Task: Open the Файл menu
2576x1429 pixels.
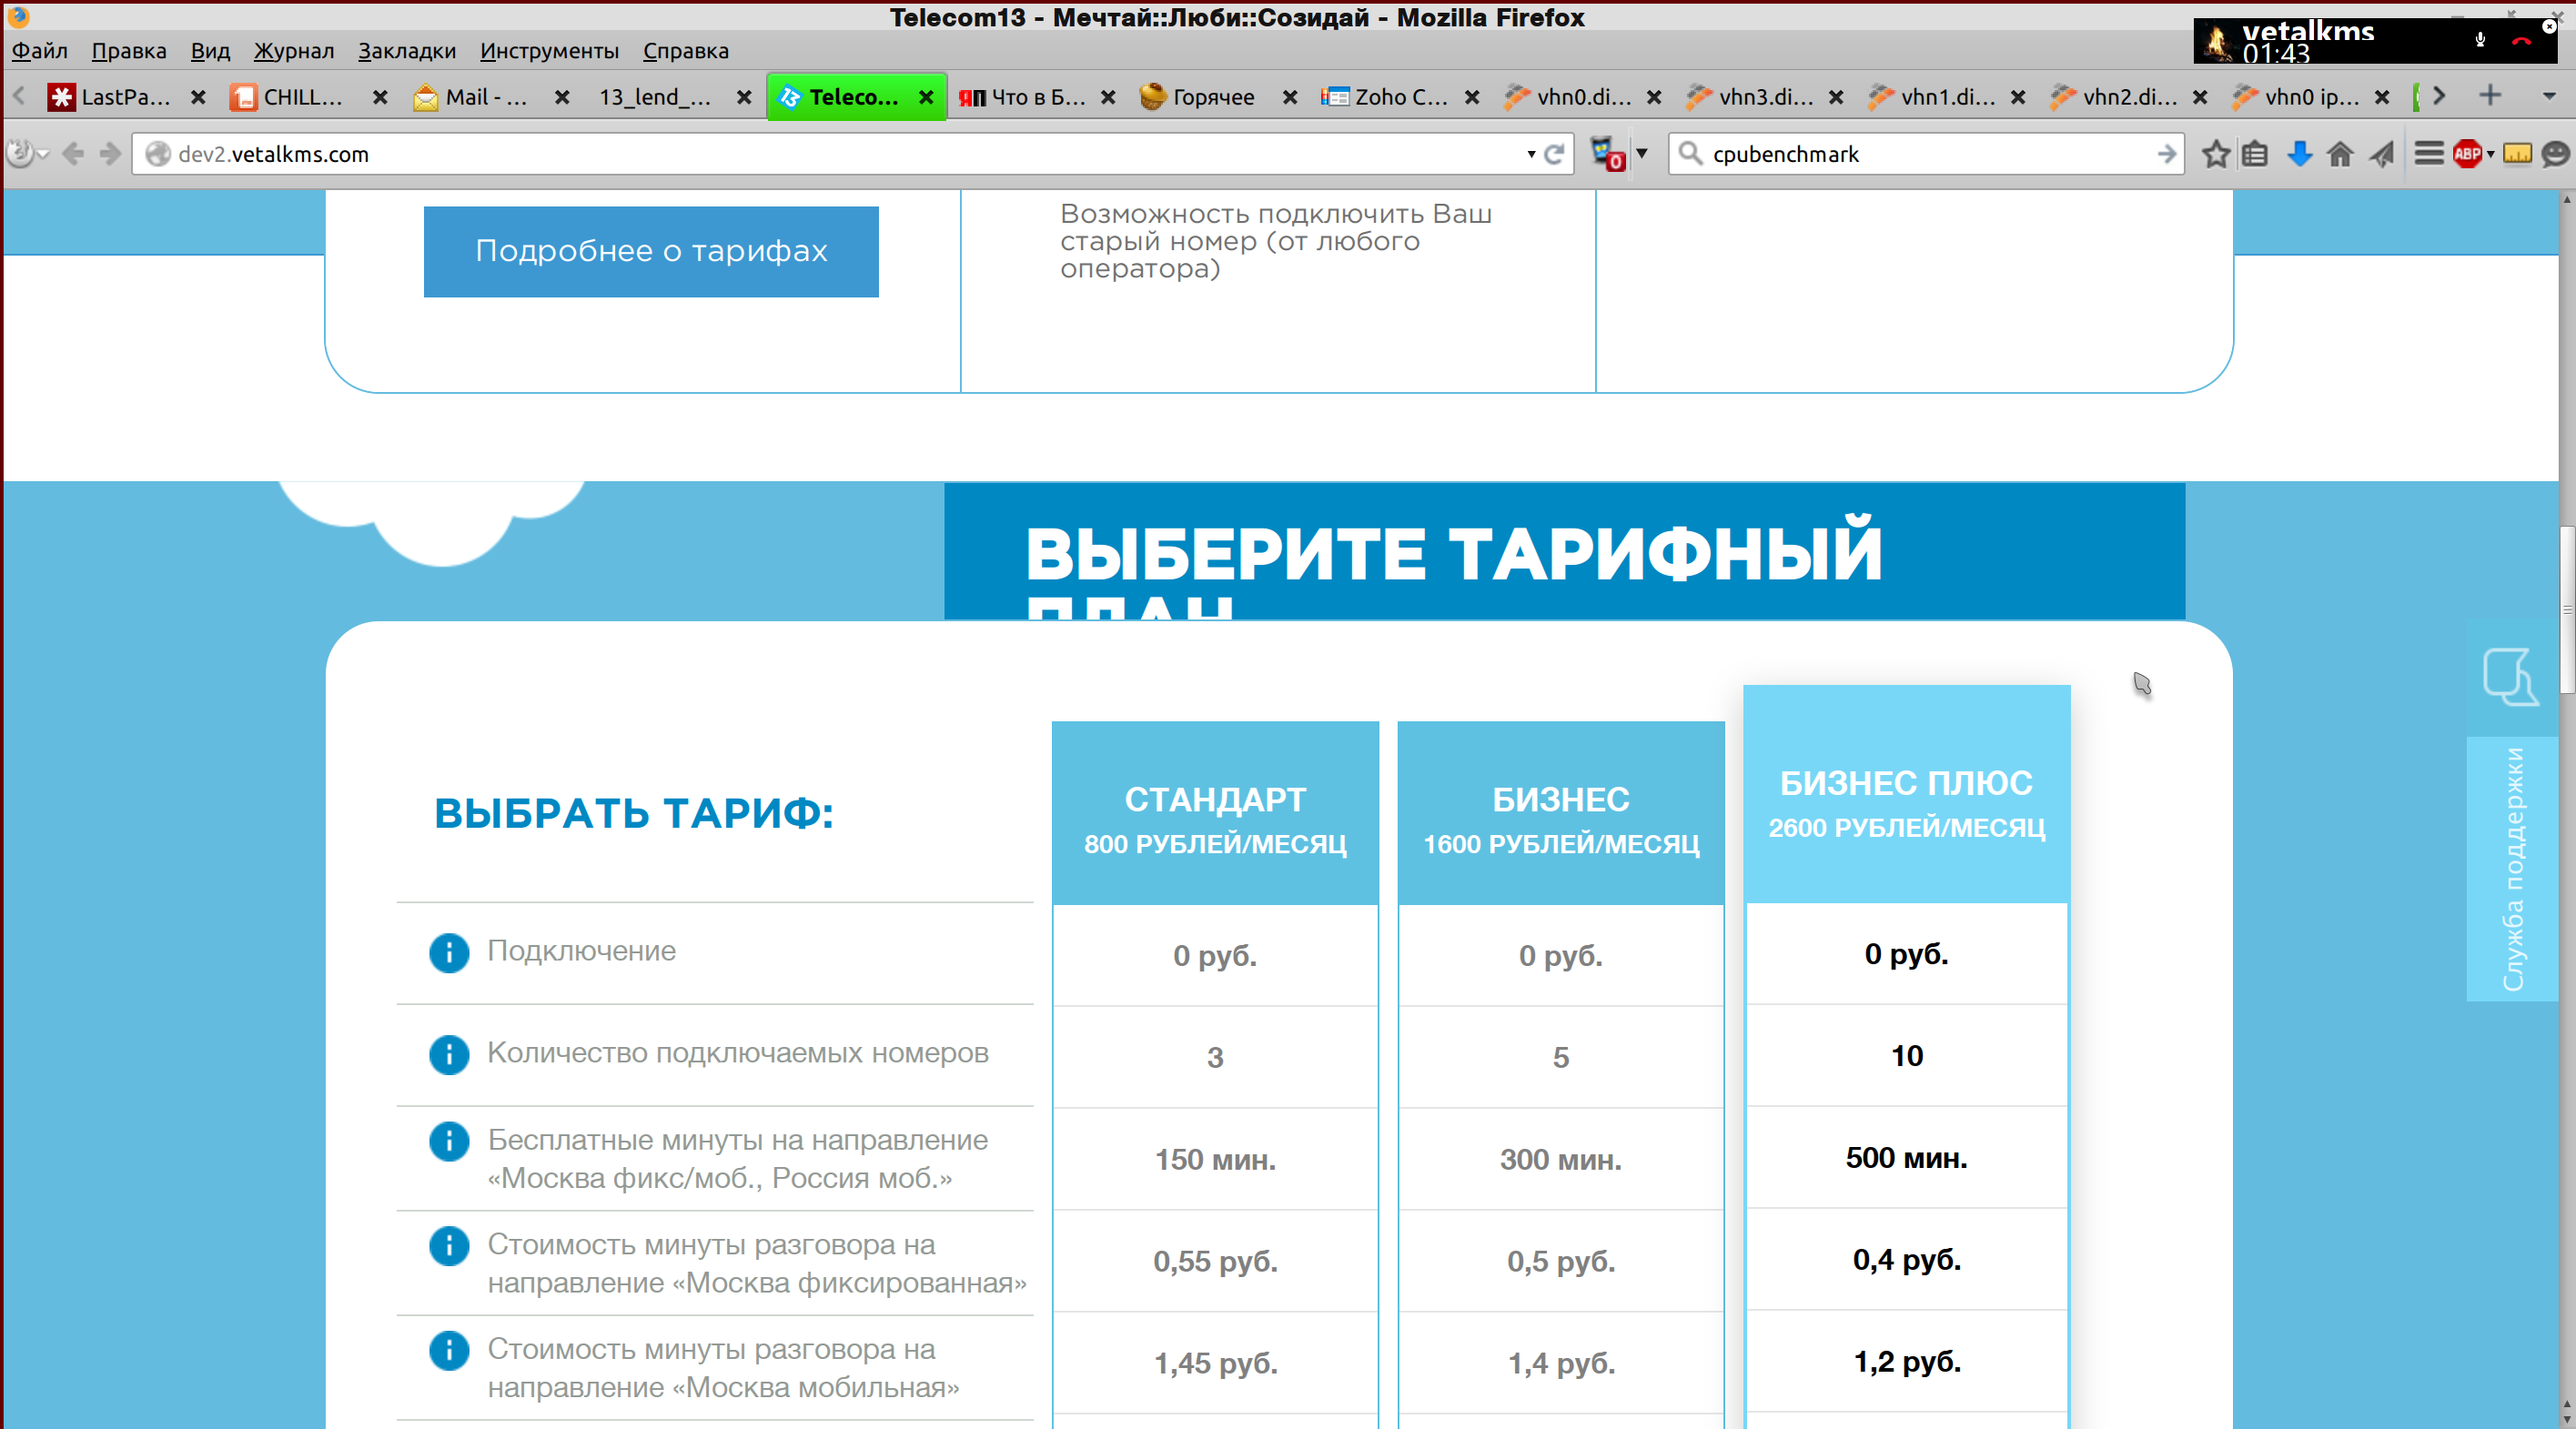Action: tap(40, 50)
